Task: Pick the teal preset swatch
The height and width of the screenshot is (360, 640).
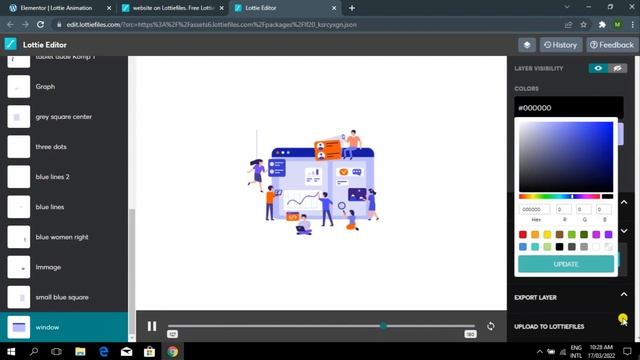Action: (535, 247)
